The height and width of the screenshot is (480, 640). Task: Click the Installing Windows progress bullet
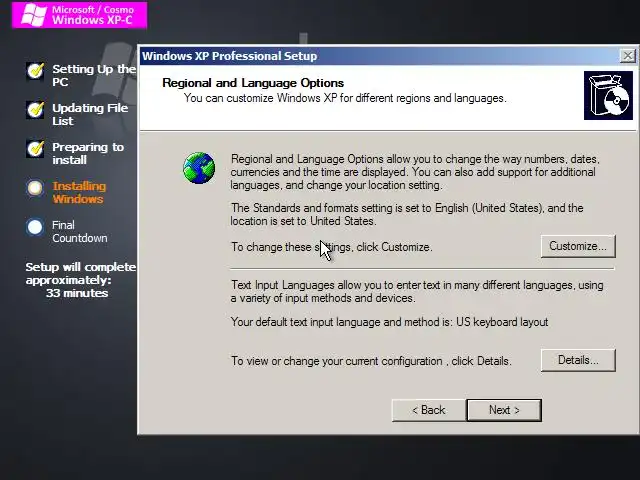pyautogui.click(x=35, y=188)
